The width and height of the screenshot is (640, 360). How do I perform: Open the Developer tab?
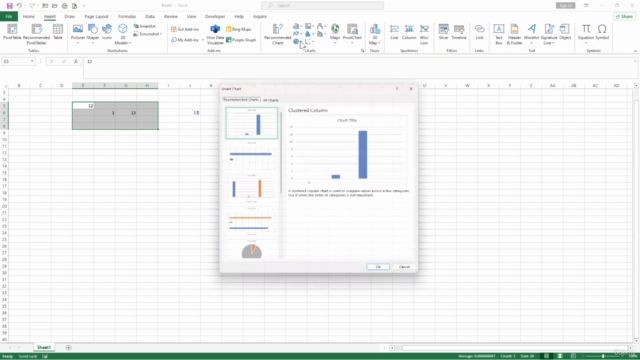[215, 16]
